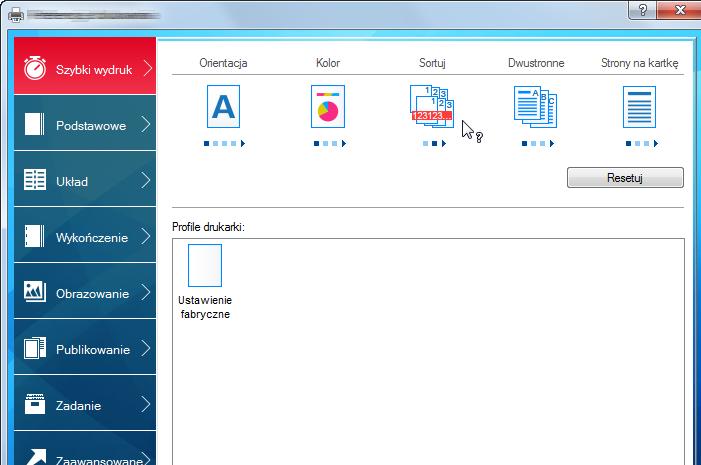
Task: Expand Publikowanie chevron arrow
Action: pyautogui.click(x=146, y=348)
